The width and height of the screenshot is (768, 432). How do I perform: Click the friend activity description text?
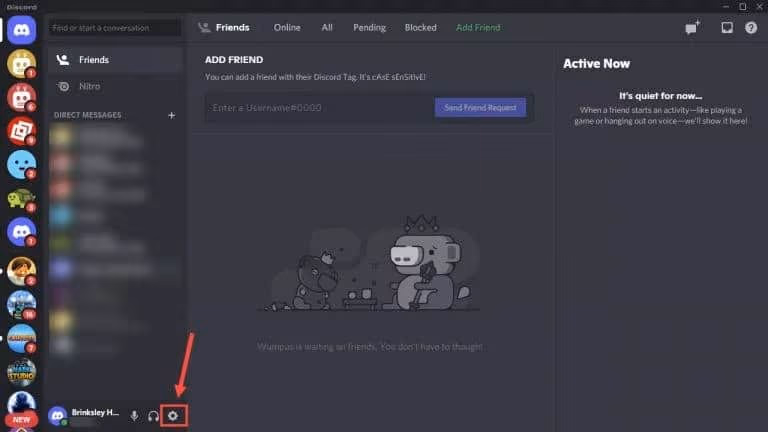[661, 116]
